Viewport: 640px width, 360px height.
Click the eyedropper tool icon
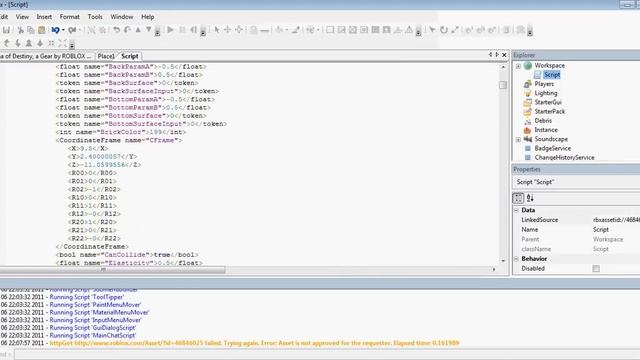tap(296, 30)
